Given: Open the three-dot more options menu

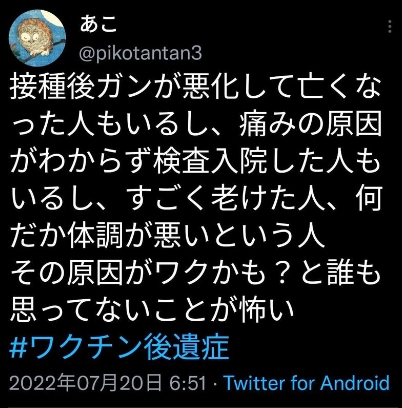Looking at the screenshot, I should 390,27.
